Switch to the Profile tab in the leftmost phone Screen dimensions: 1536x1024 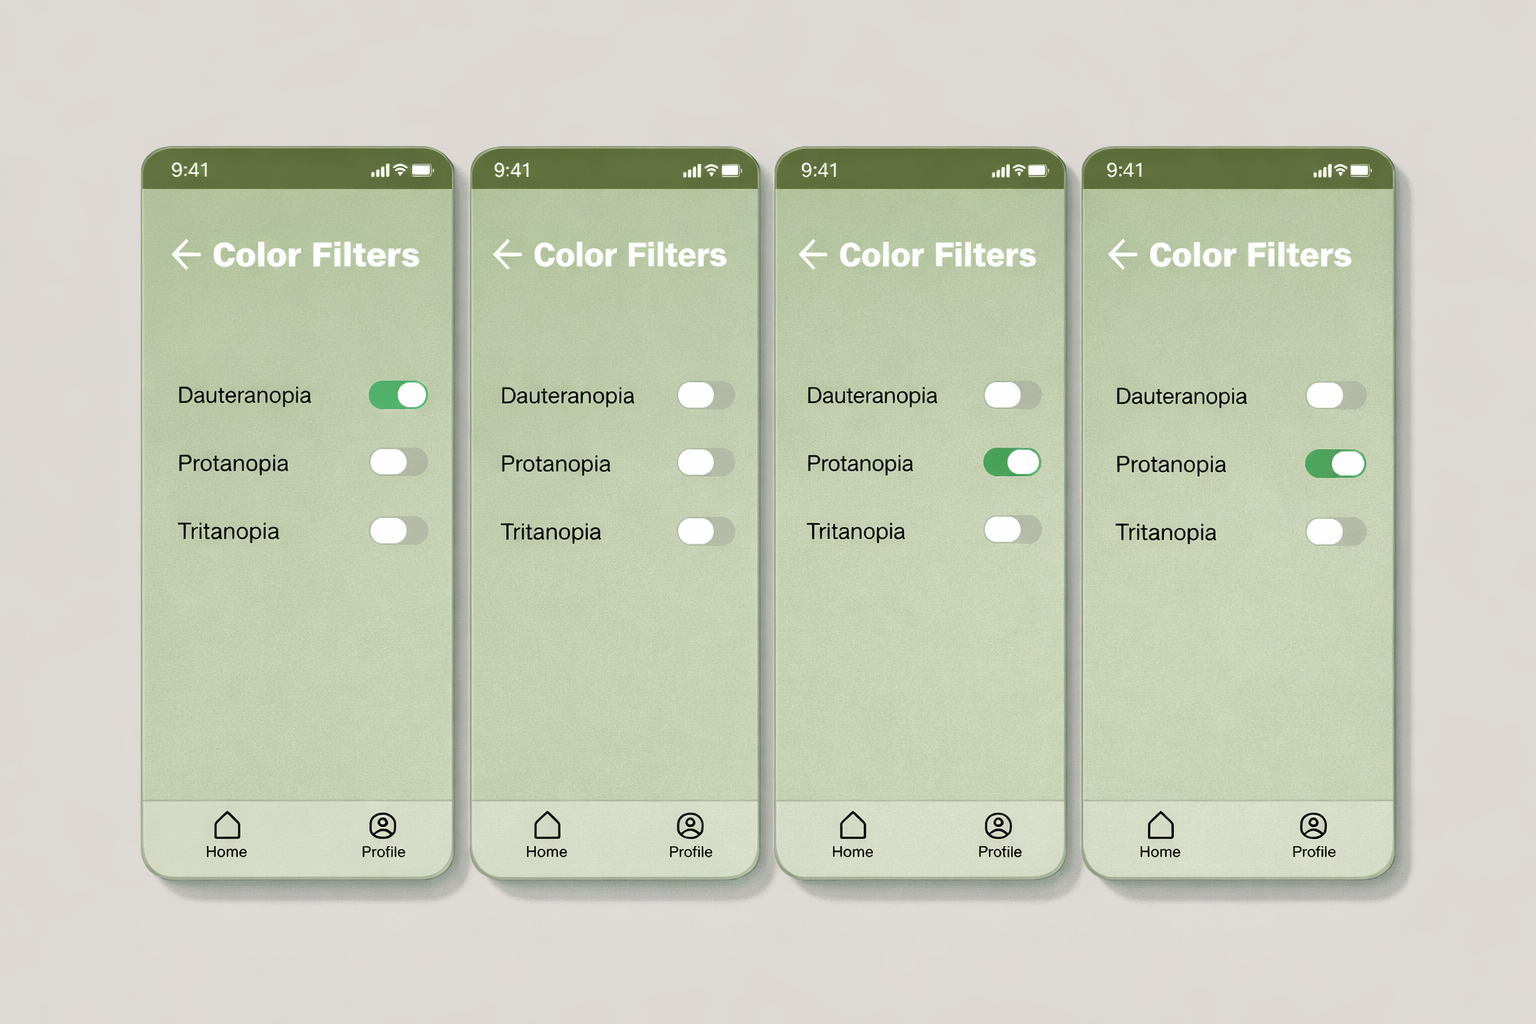[x=383, y=834]
